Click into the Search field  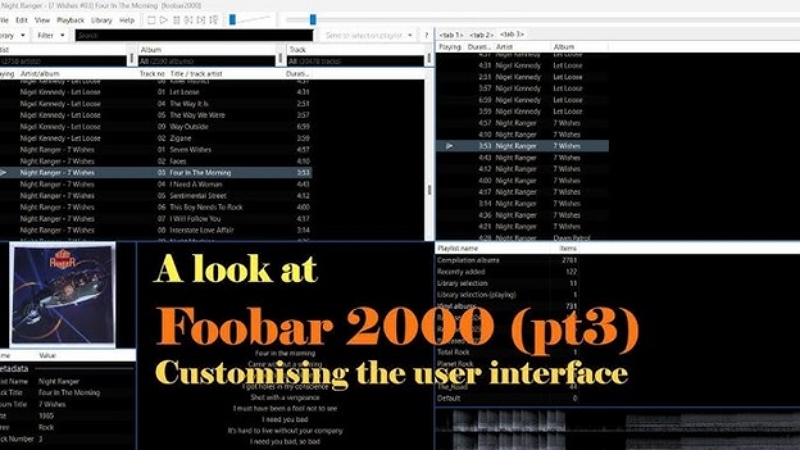(x=194, y=35)
